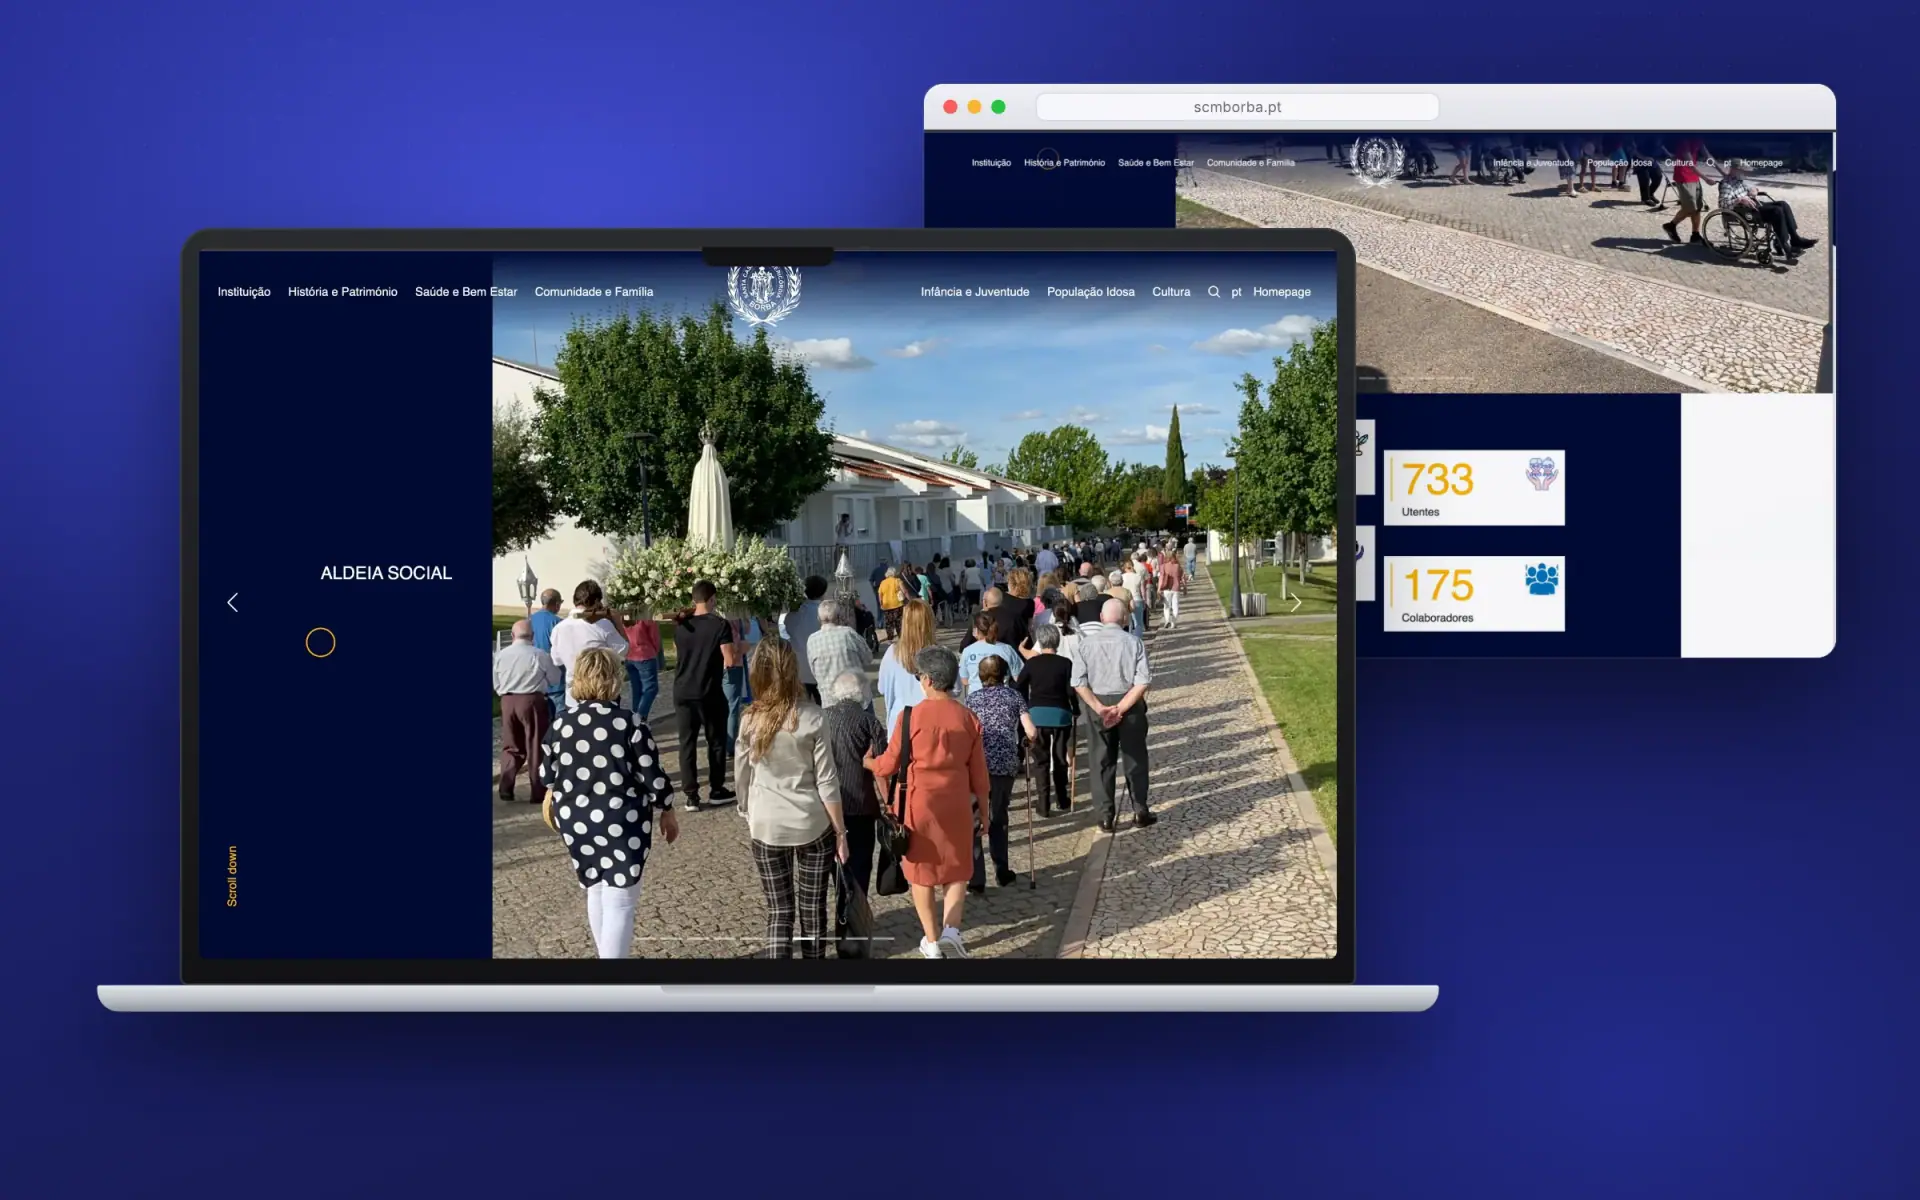
Task: Click Instituição in the browser window menu
Action: pos(991,163)
